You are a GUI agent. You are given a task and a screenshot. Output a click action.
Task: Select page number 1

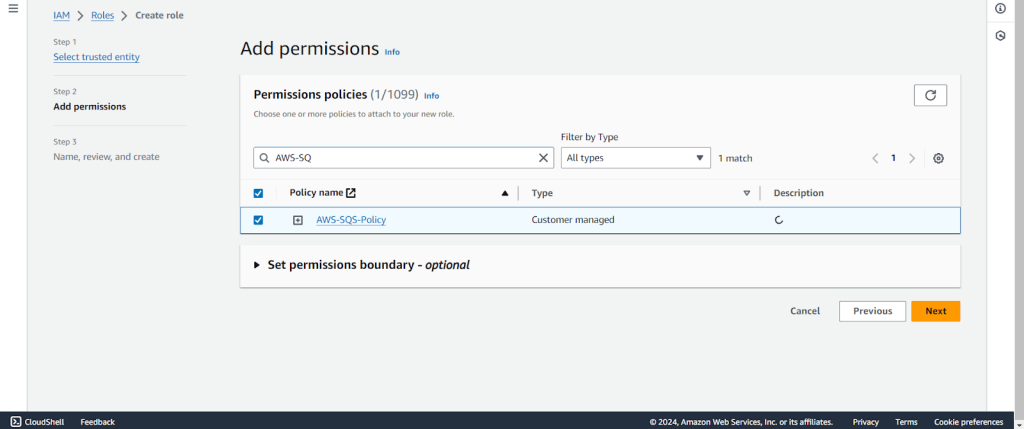coord(893,158)
